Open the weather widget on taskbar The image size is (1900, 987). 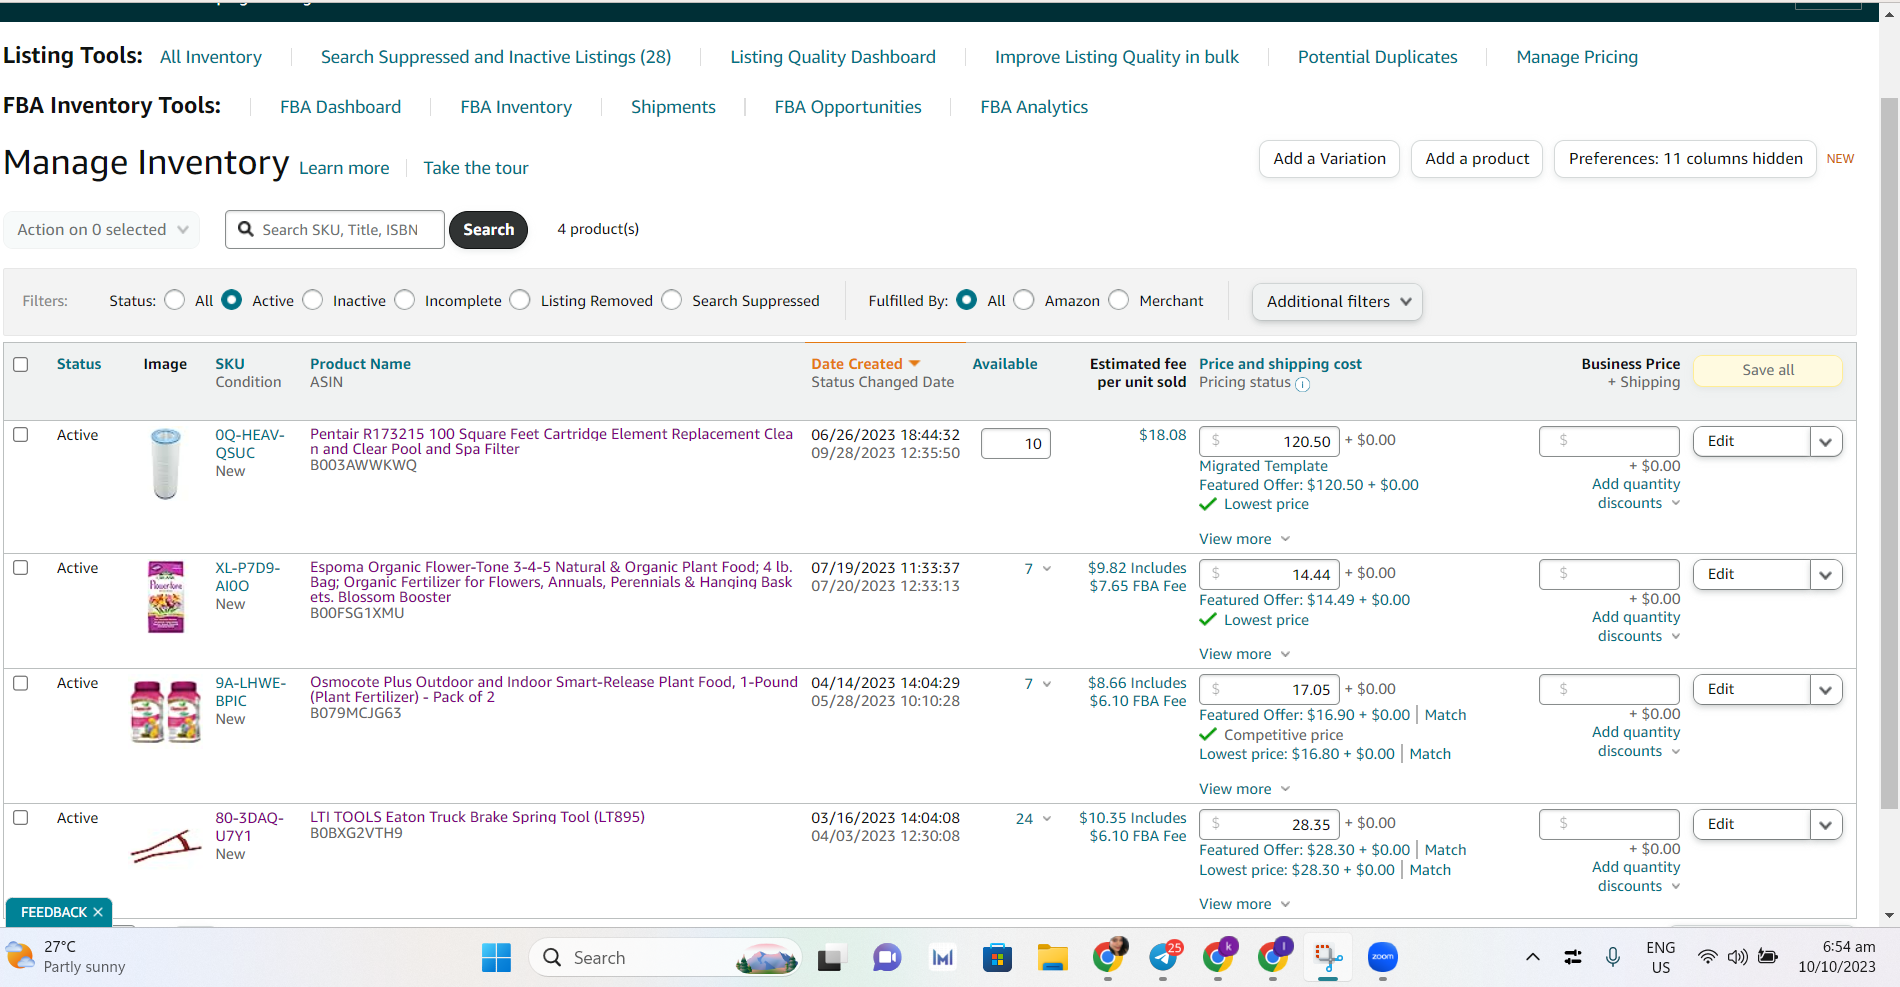pos(68,957)
